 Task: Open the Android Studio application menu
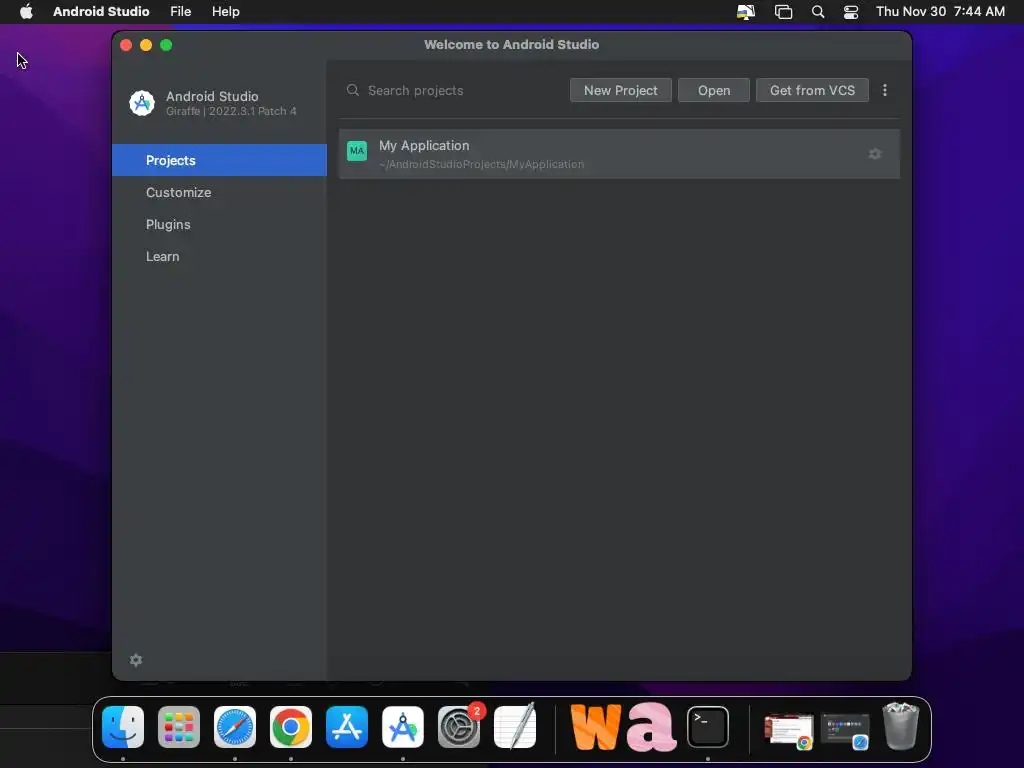click(101, 11)
